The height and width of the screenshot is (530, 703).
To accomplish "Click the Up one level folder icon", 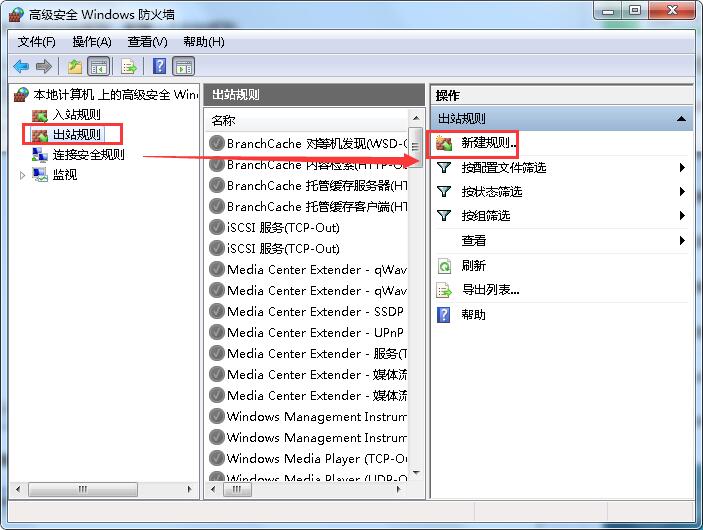I will [x=74, y=67].
